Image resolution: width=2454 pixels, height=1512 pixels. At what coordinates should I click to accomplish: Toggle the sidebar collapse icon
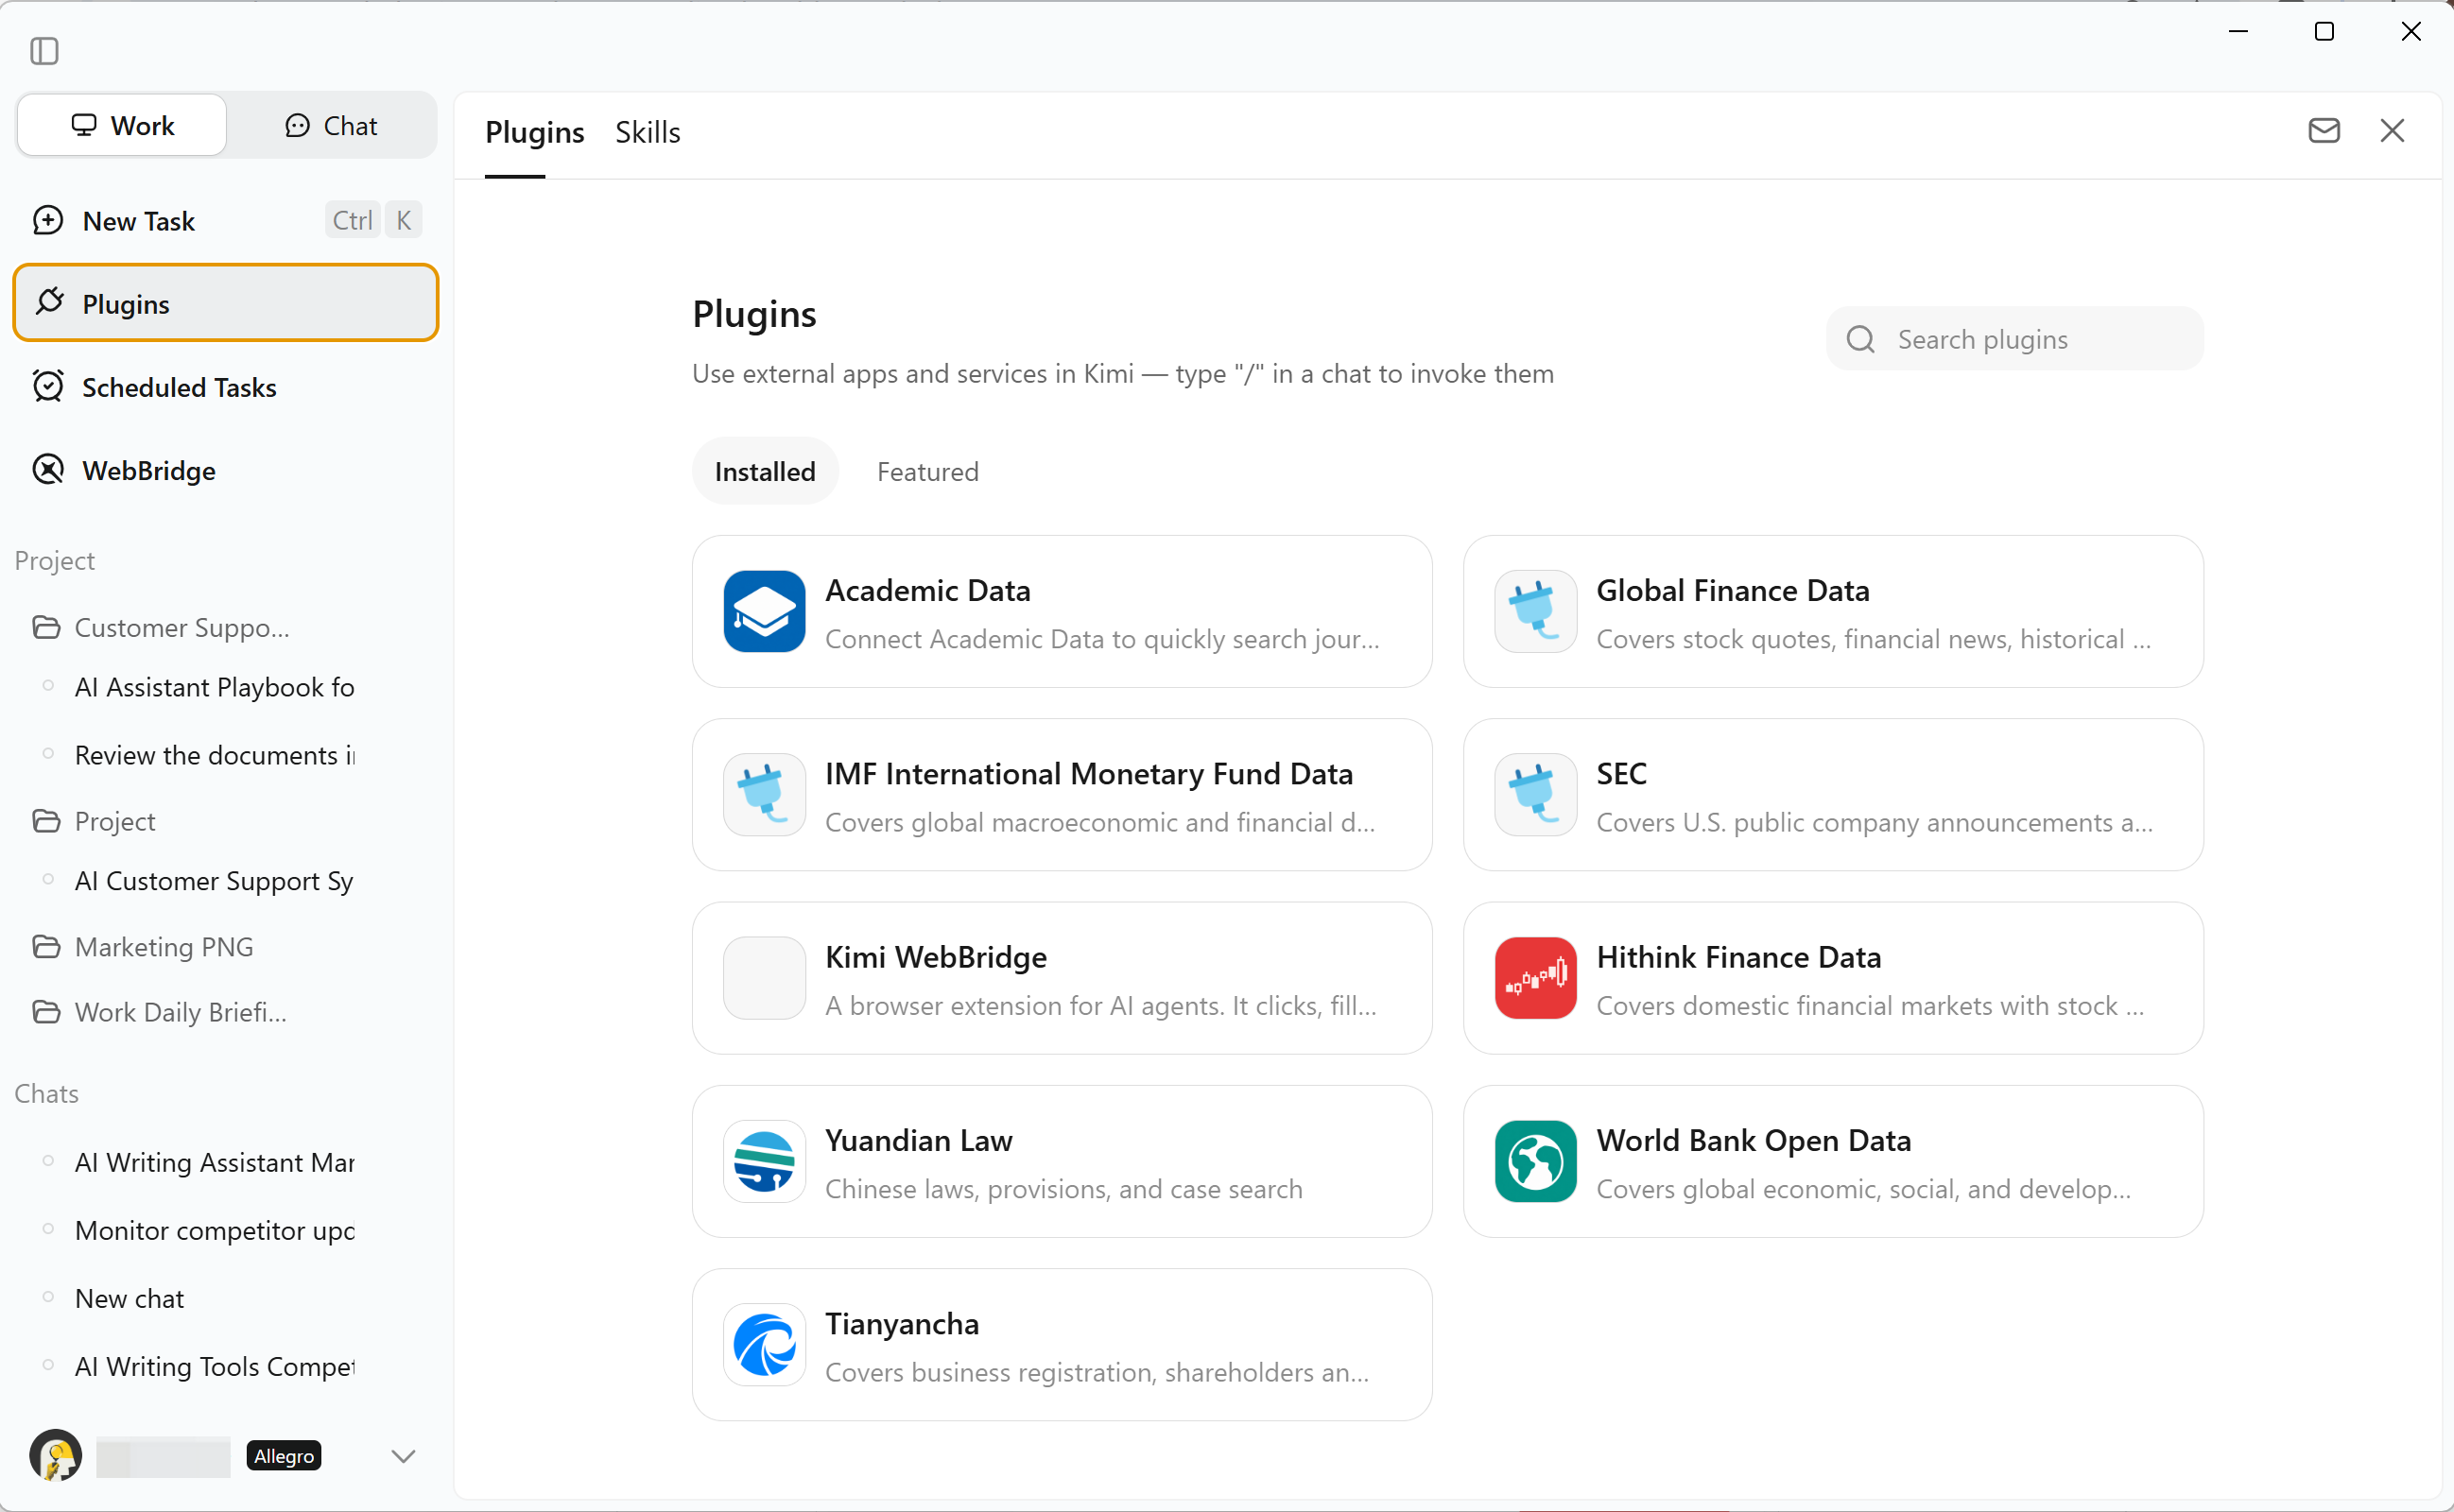point(44,50)
